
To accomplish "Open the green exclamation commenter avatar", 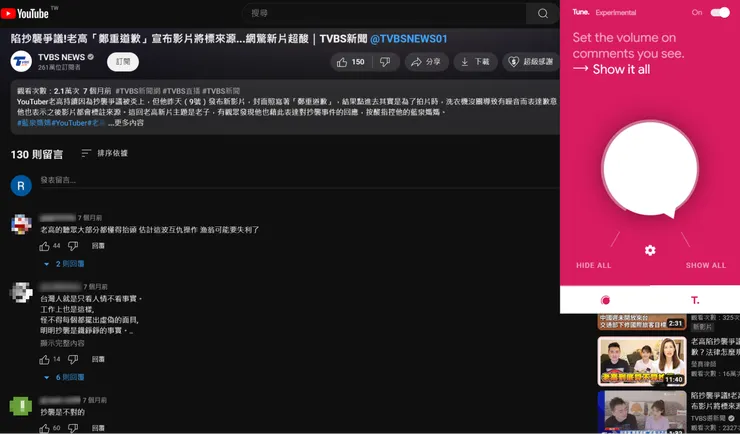I will coord(21,406).
